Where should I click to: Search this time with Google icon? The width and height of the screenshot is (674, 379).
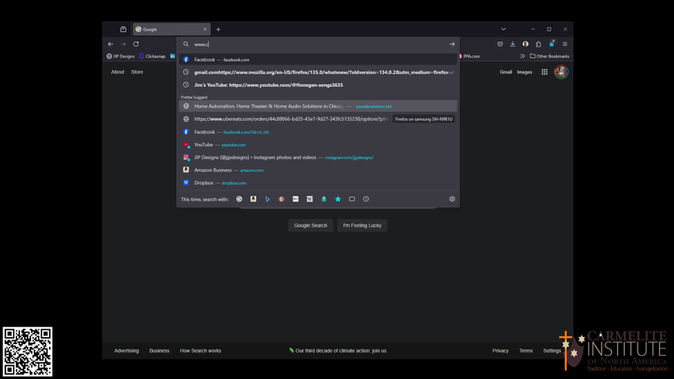pos(239,199)
